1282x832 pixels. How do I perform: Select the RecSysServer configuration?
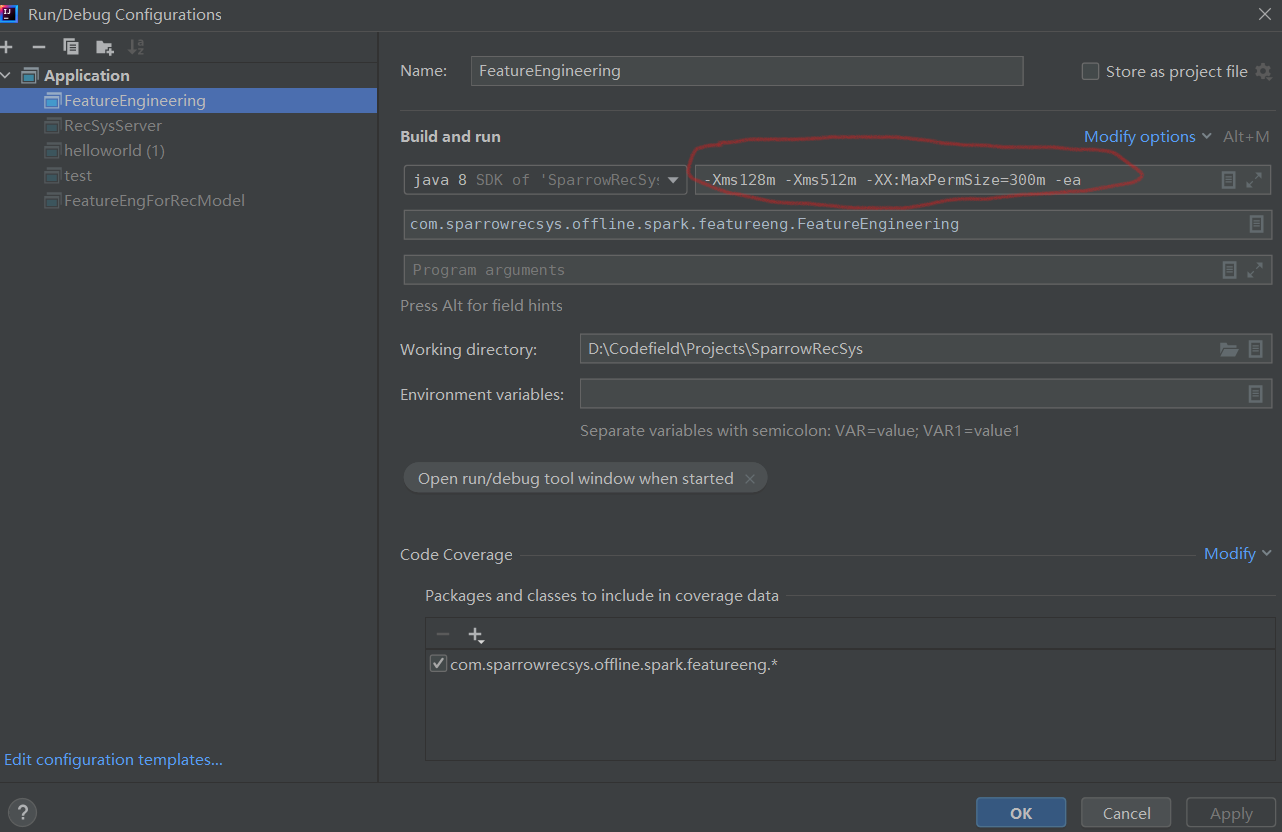pos(188,125)
